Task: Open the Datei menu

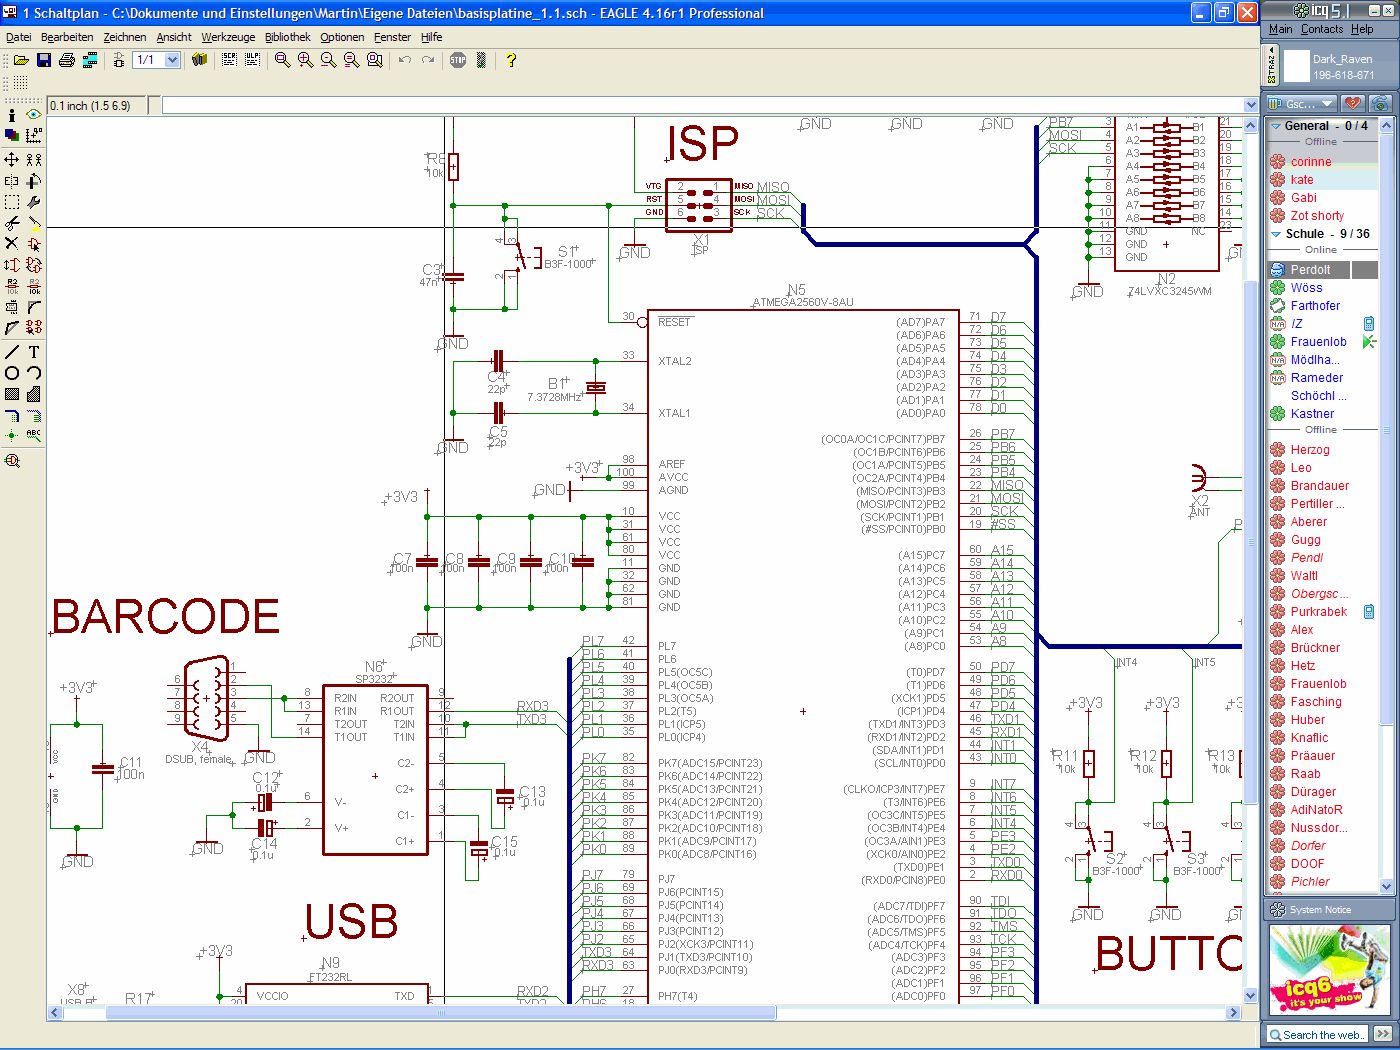Action: [x=19, y=37]
